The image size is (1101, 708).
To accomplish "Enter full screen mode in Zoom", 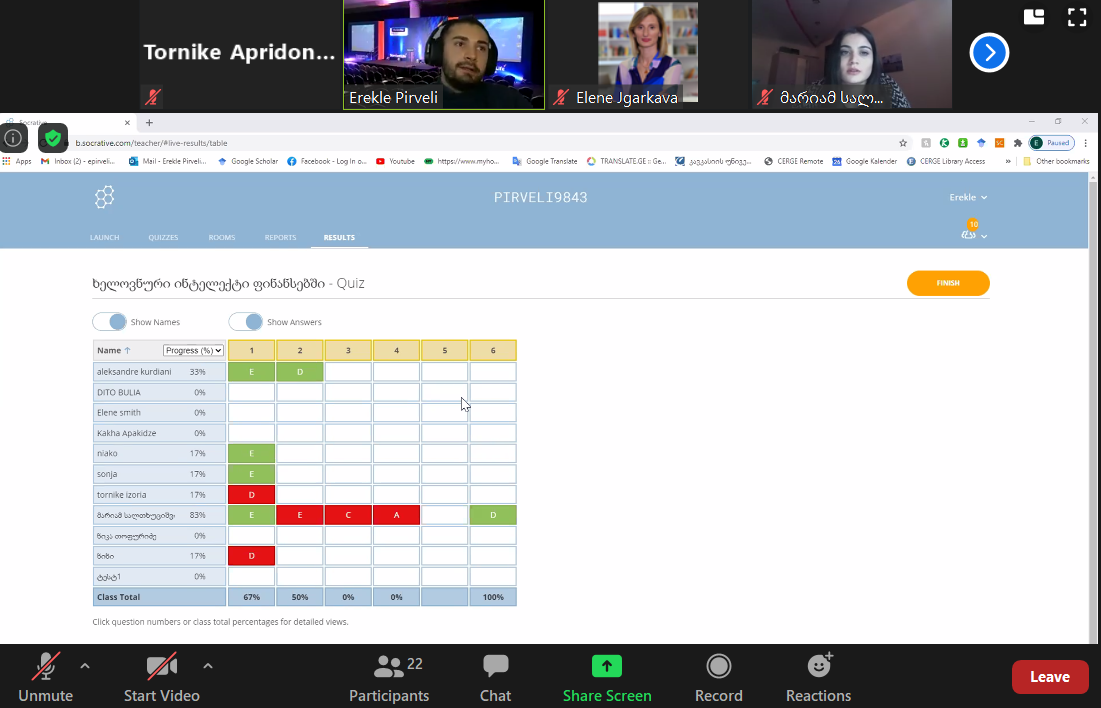I will [1076, 17].
